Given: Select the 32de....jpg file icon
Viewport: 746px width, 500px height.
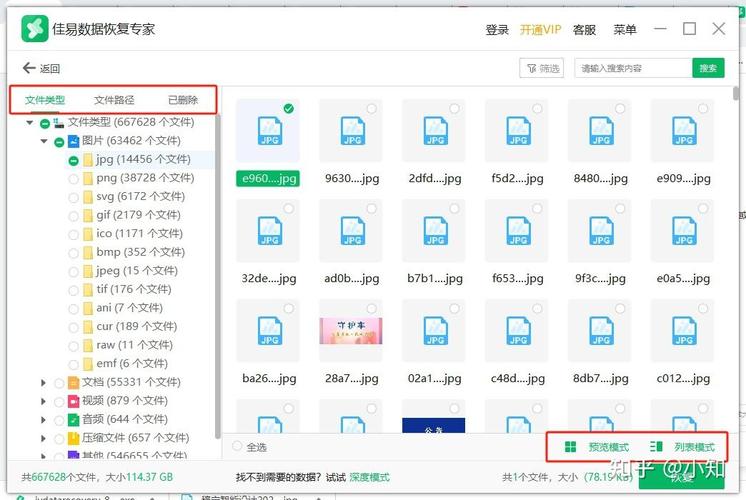Looking at the screenshot, I should click(x=269, y=231).
